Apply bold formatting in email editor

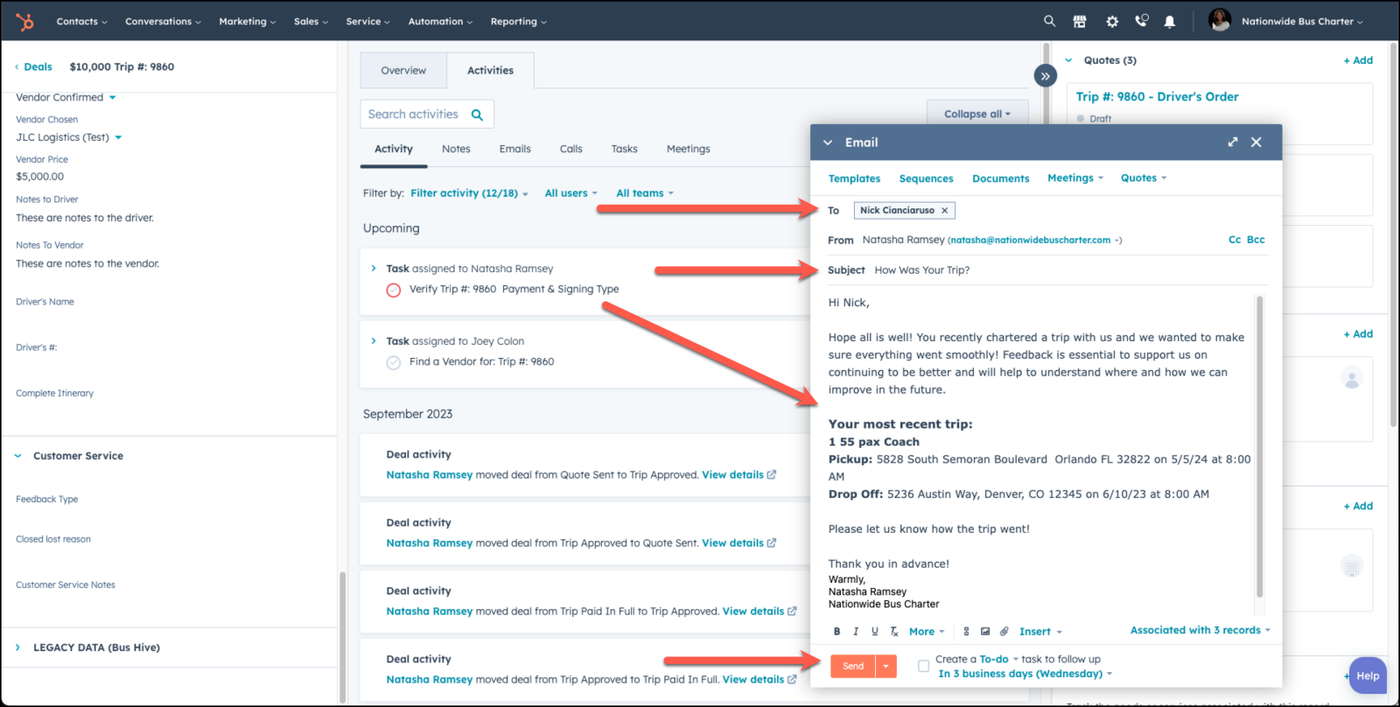(x=837, y=632)
